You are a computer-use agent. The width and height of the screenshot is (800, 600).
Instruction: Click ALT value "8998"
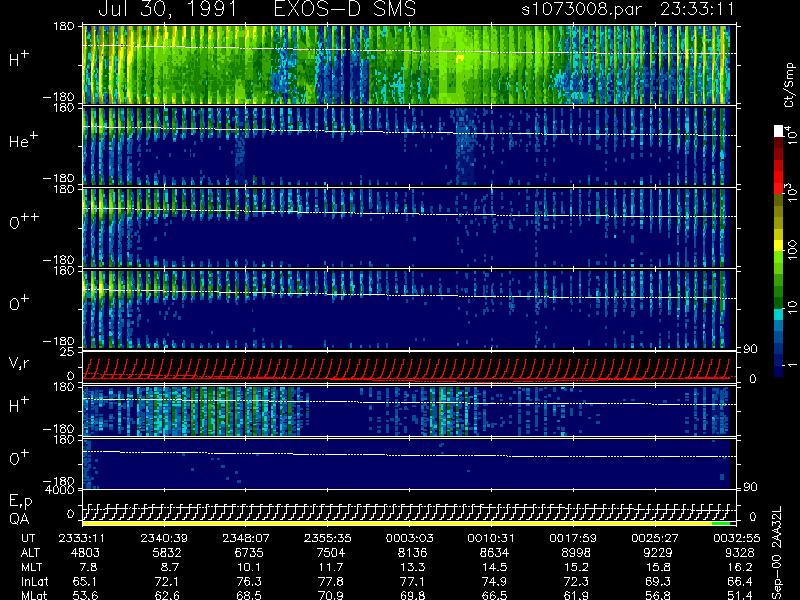(577, 553)
